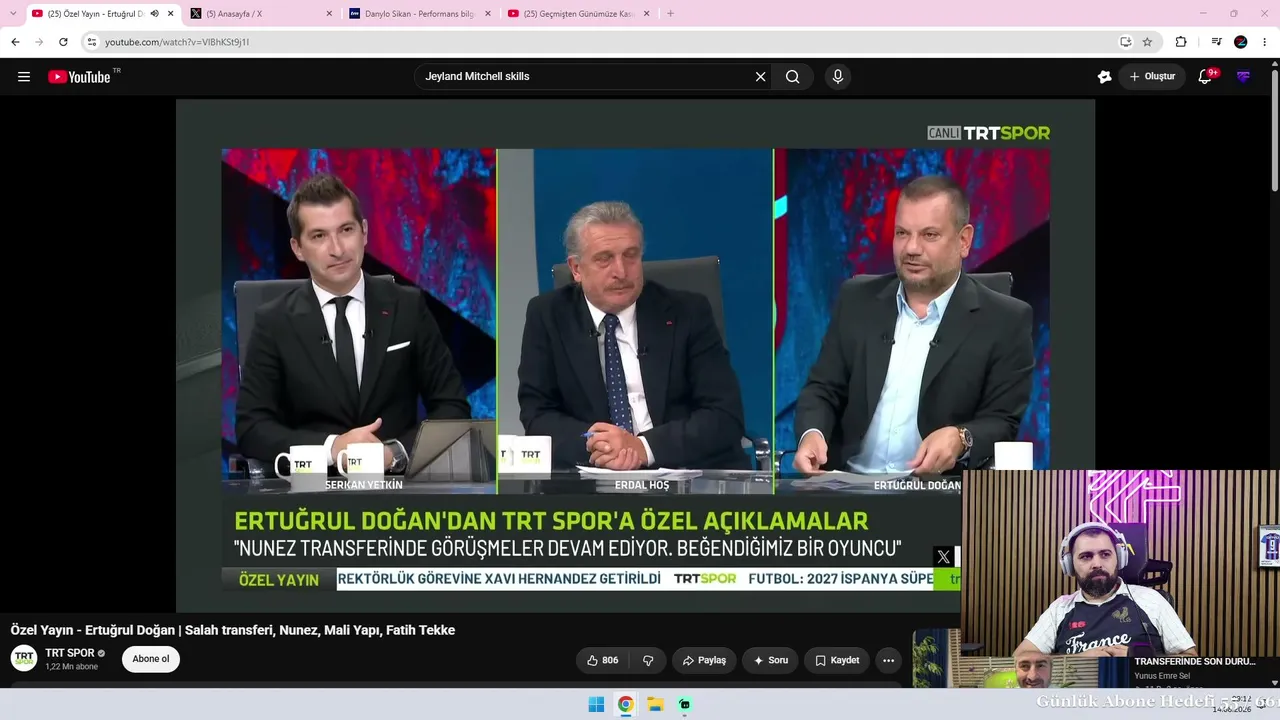Mute the Özel Yayın tab audio
Screen dimensions: 1280x720
(x=154, y=14)
